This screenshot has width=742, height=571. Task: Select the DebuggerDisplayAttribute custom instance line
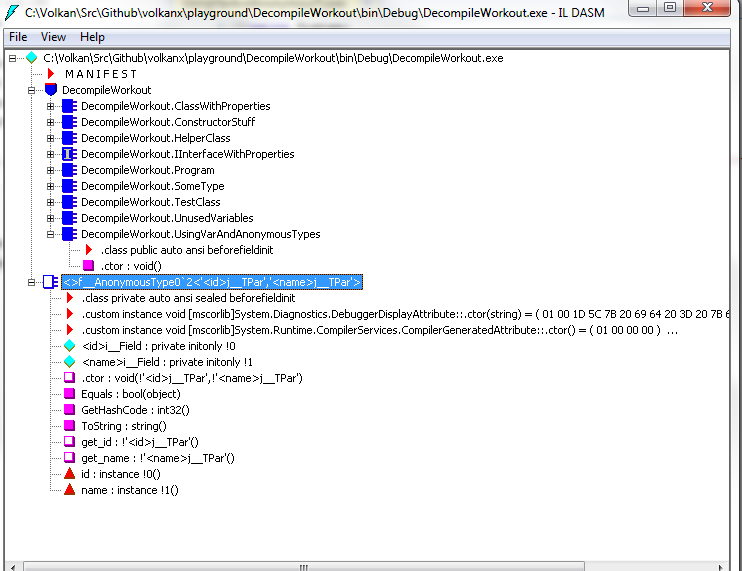point(400,314)
